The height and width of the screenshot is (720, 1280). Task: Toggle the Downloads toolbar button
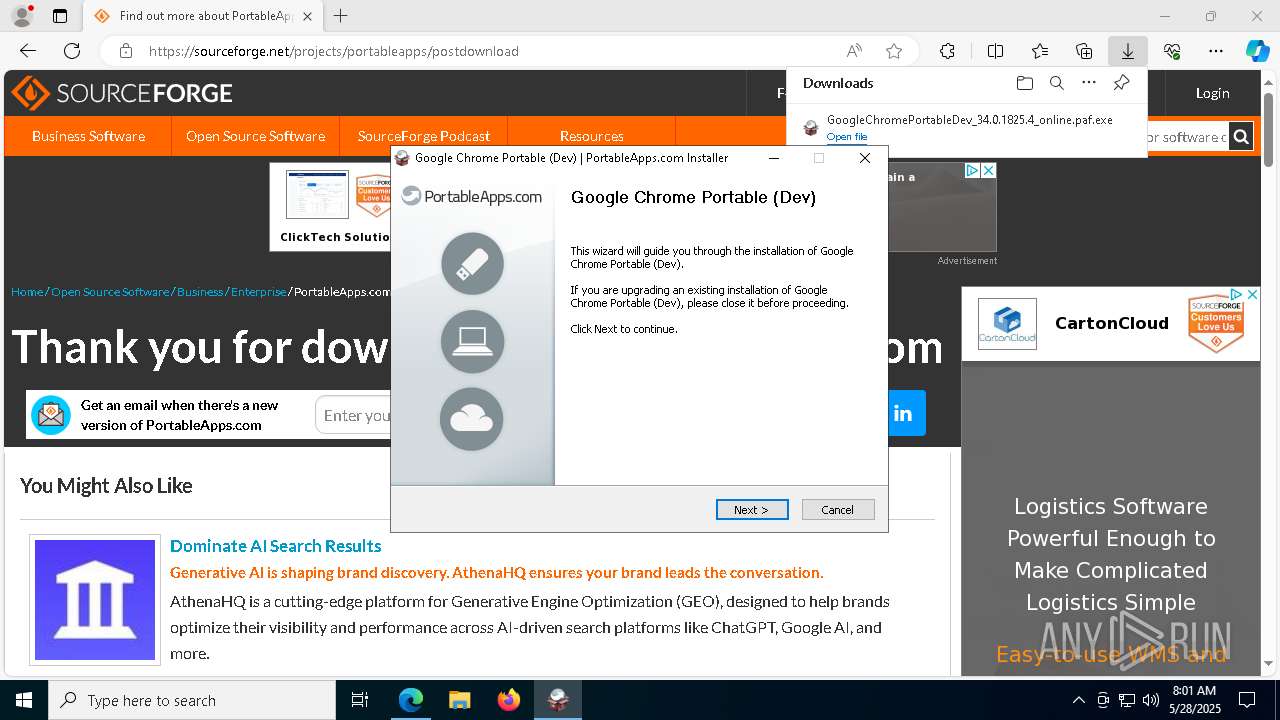coord(1128,51)
